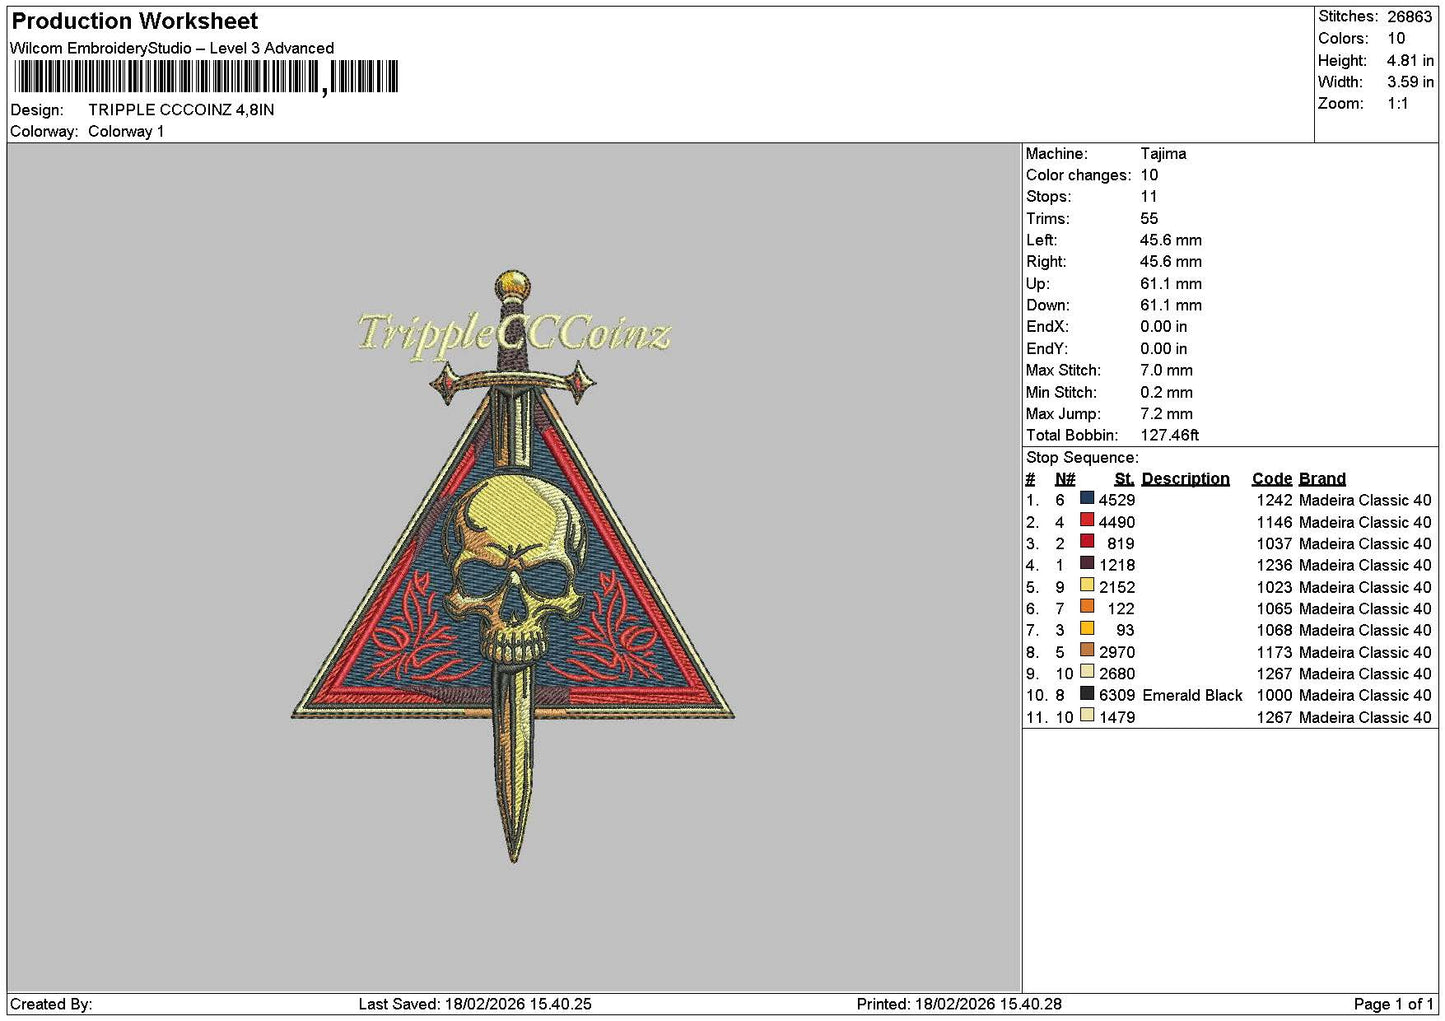Click the Min Stitch value 0.2 mm
Screen dimensions: 1445x1021
(x=1166, y=392)
